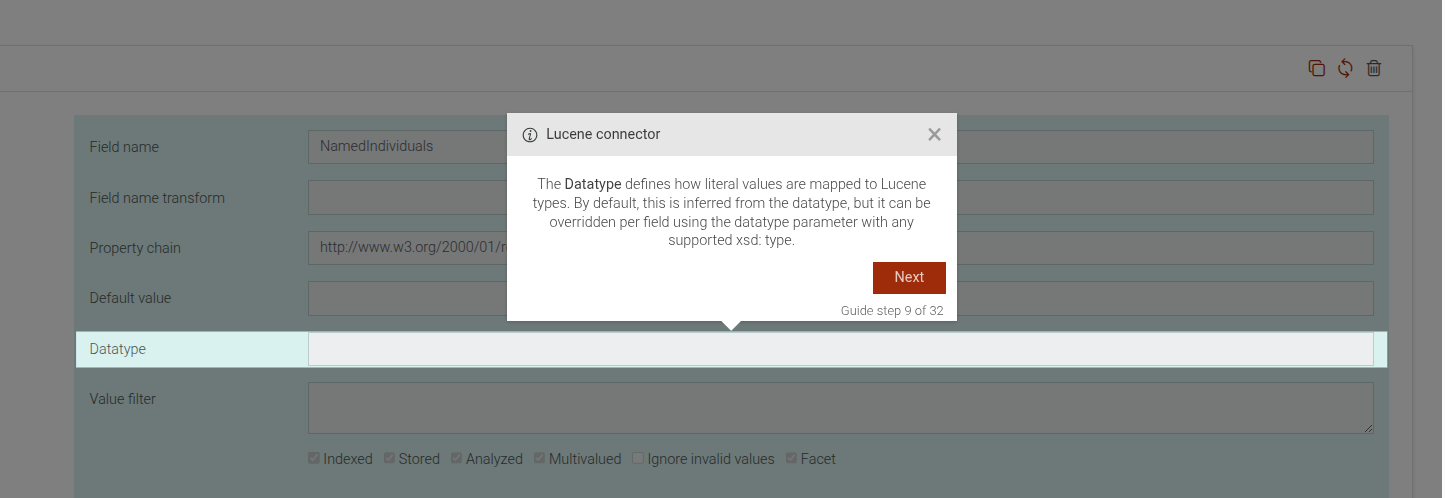Click the highlighted Datatype label

point(118,349)
